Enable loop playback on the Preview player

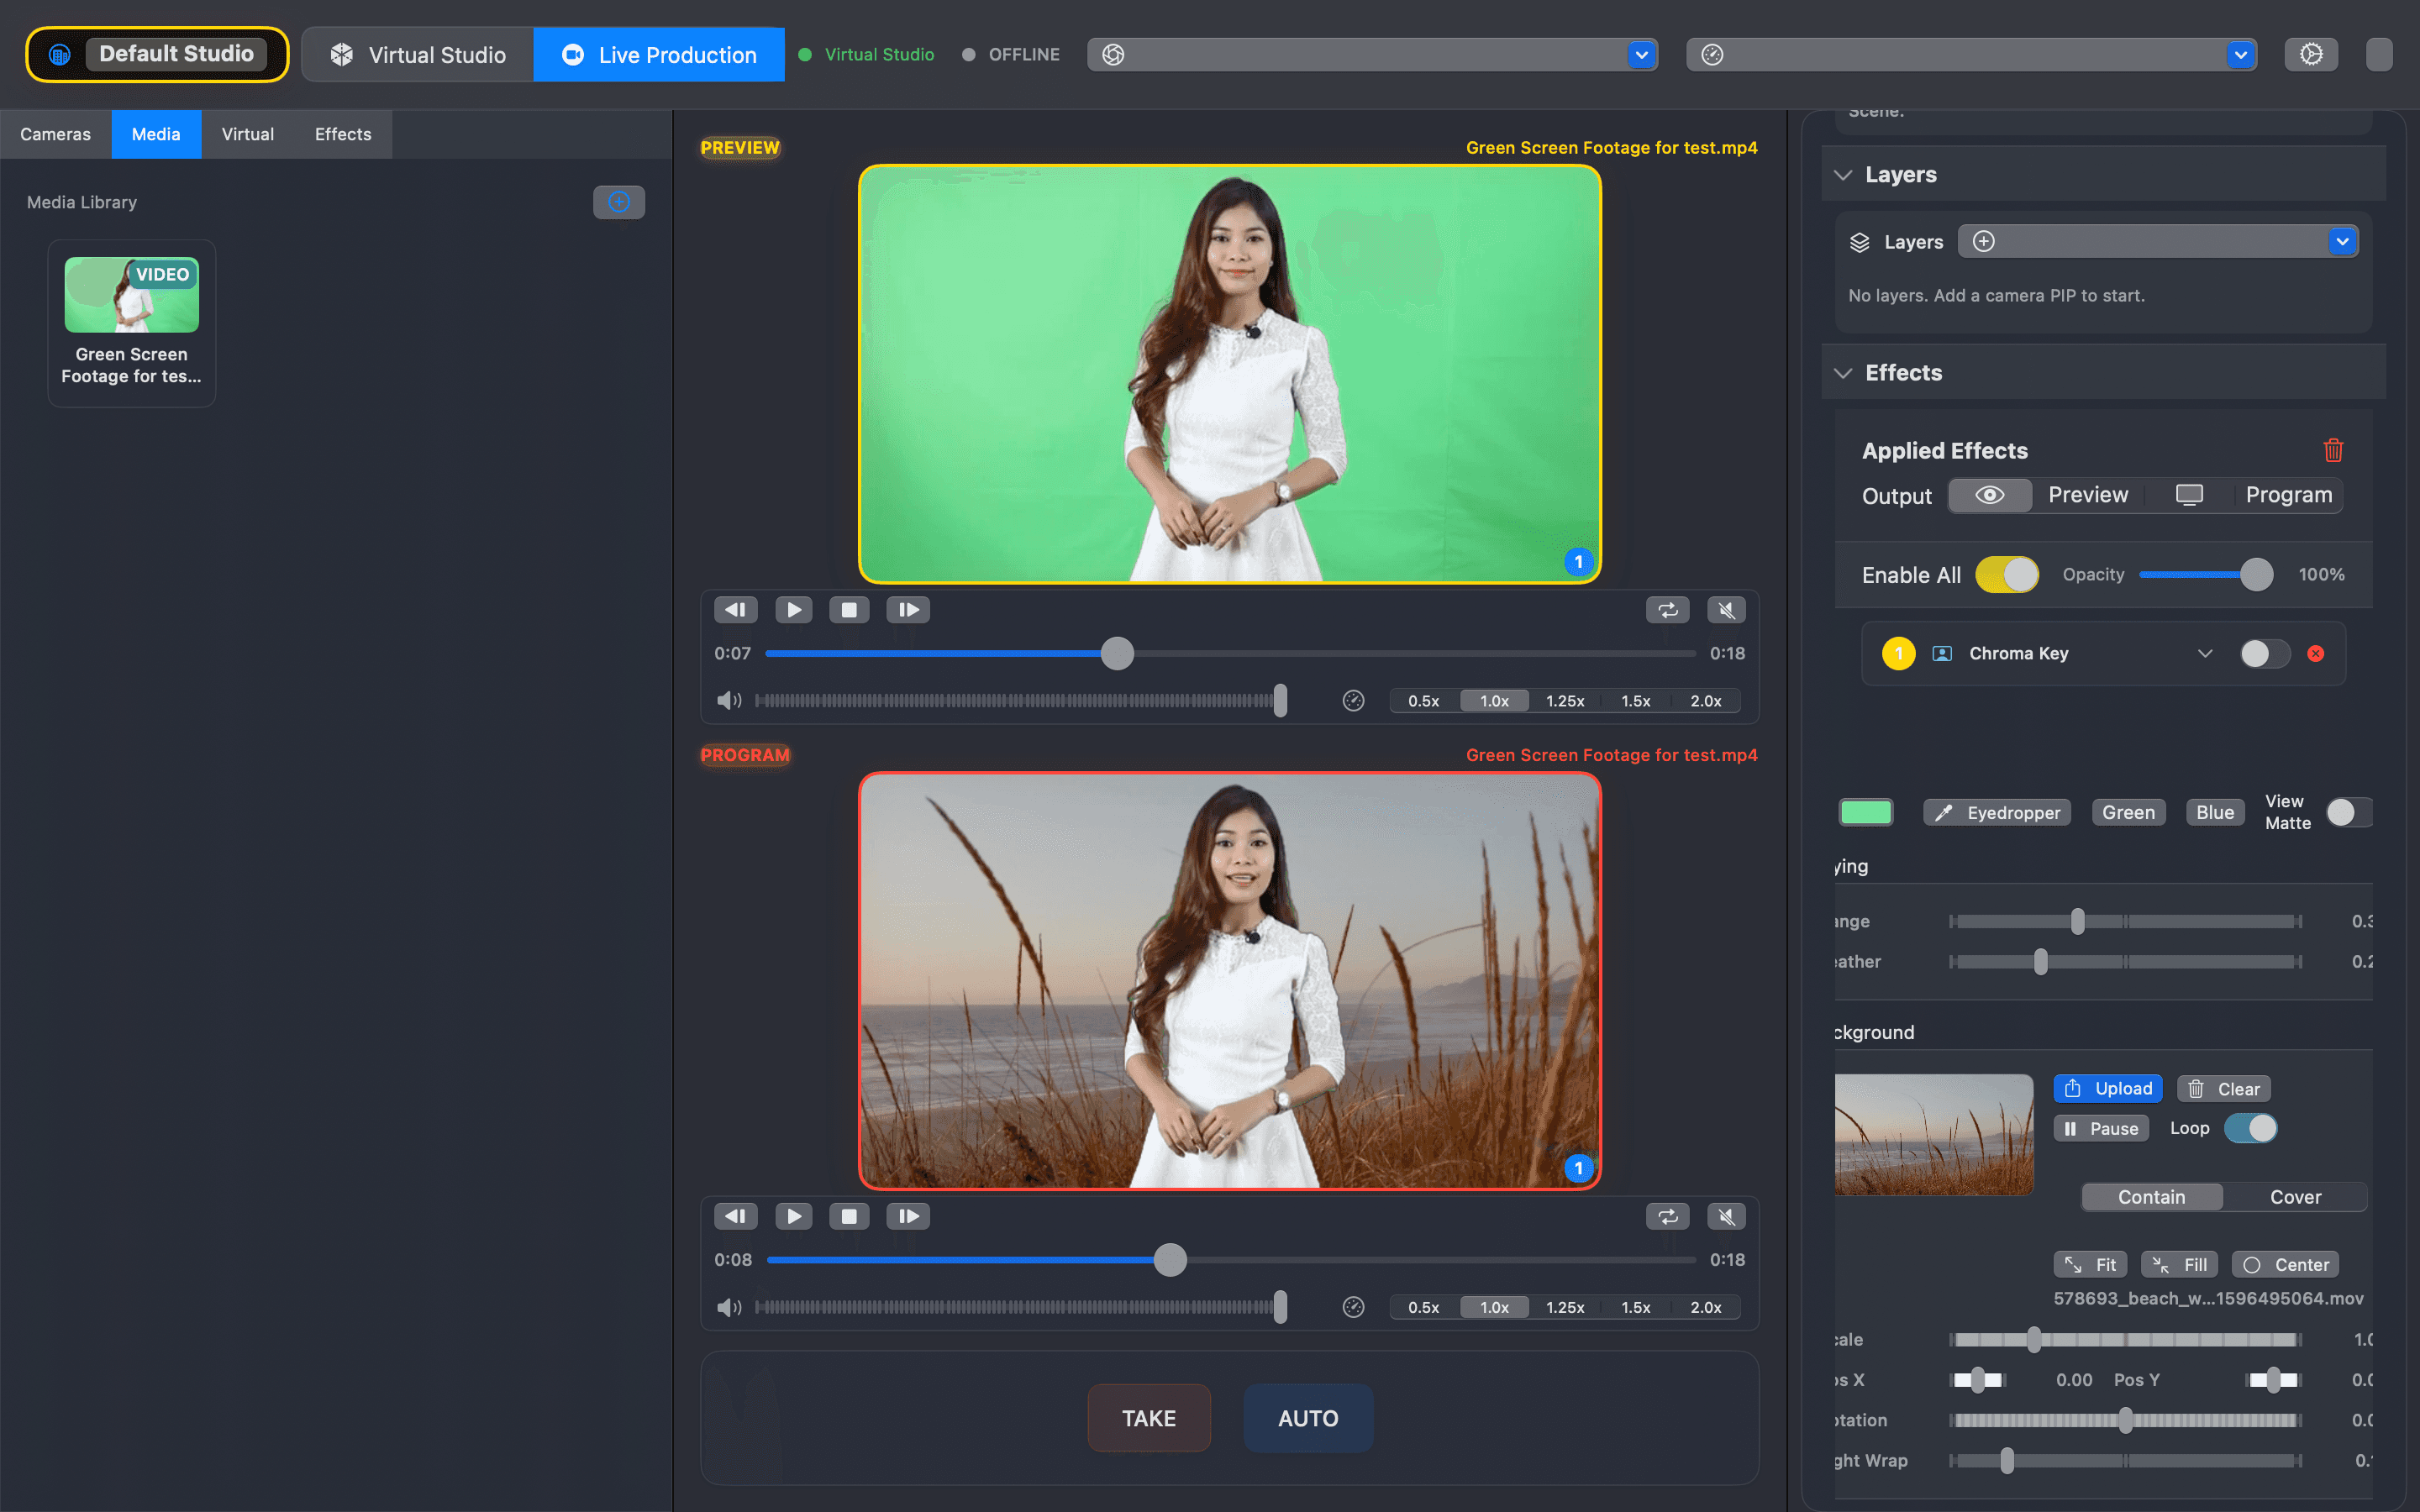(x=1667, y=609)
